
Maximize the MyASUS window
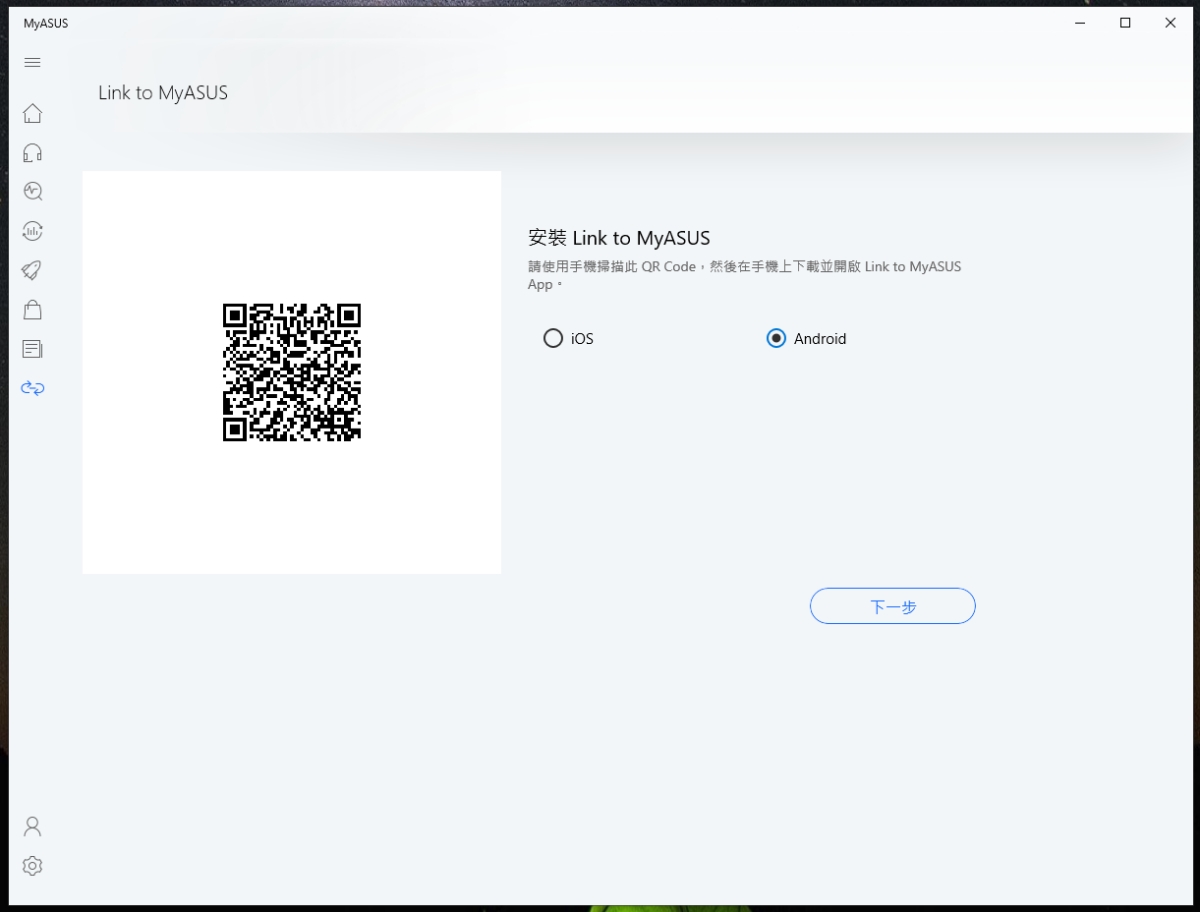pyautogui.click(x=1125, y=23)
